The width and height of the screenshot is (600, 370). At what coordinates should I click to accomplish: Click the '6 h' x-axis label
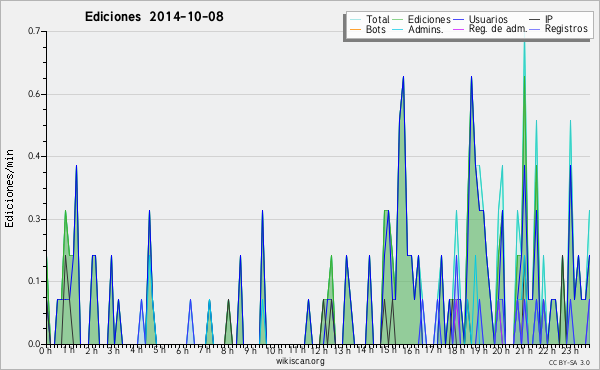(x=182, y=350)
